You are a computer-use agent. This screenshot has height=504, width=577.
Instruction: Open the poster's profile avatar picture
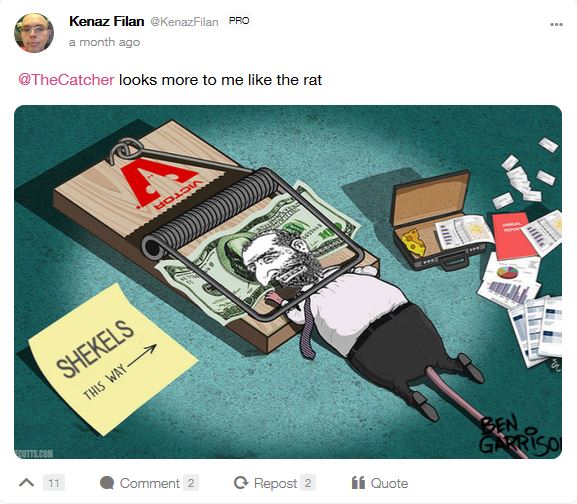(34, 33)
